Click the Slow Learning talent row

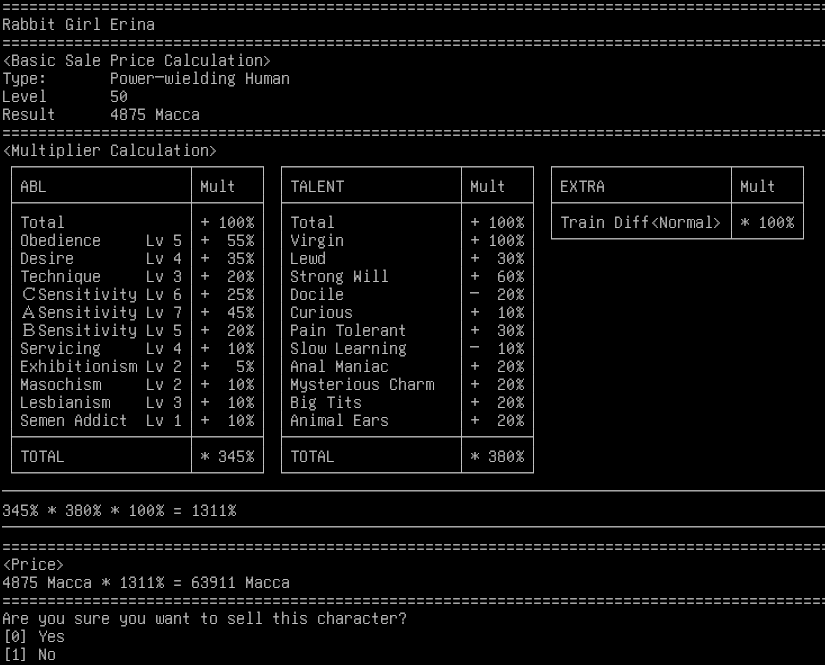tap(407, 349)
